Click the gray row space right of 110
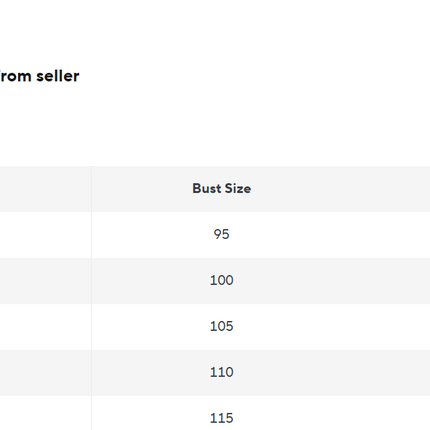The height and width of the screenshot is (430, 430). 332,373
